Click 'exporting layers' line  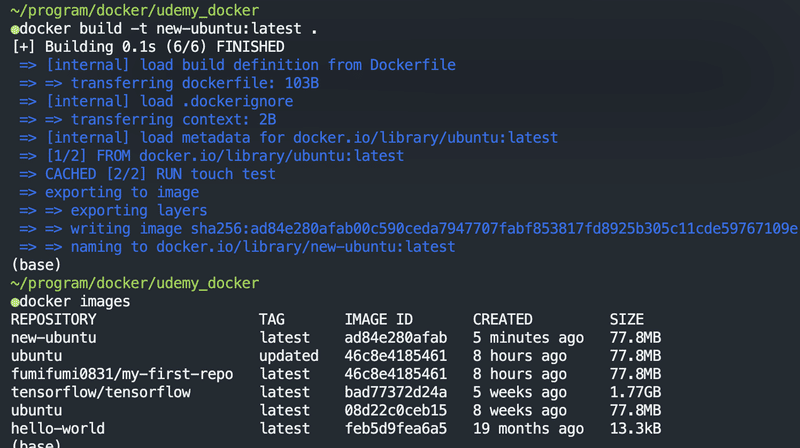tap(113, 210)
